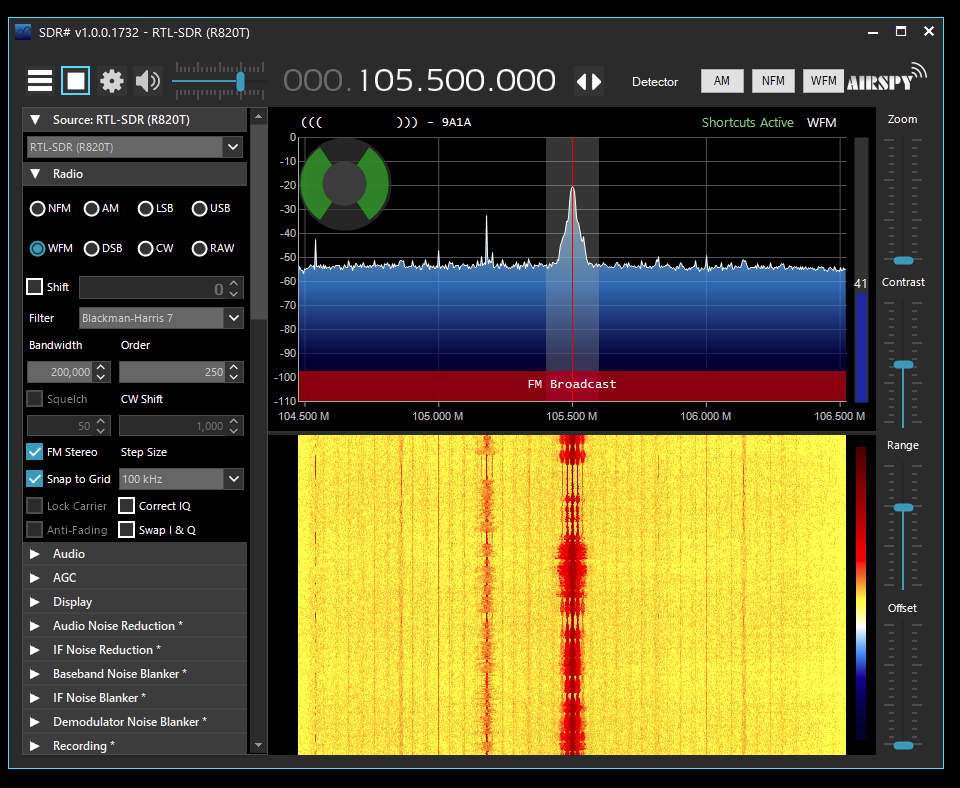The height and width of the screenshot is (788, 960).
Task: Click the Range slider handle
Action: [x=903, y=508]
